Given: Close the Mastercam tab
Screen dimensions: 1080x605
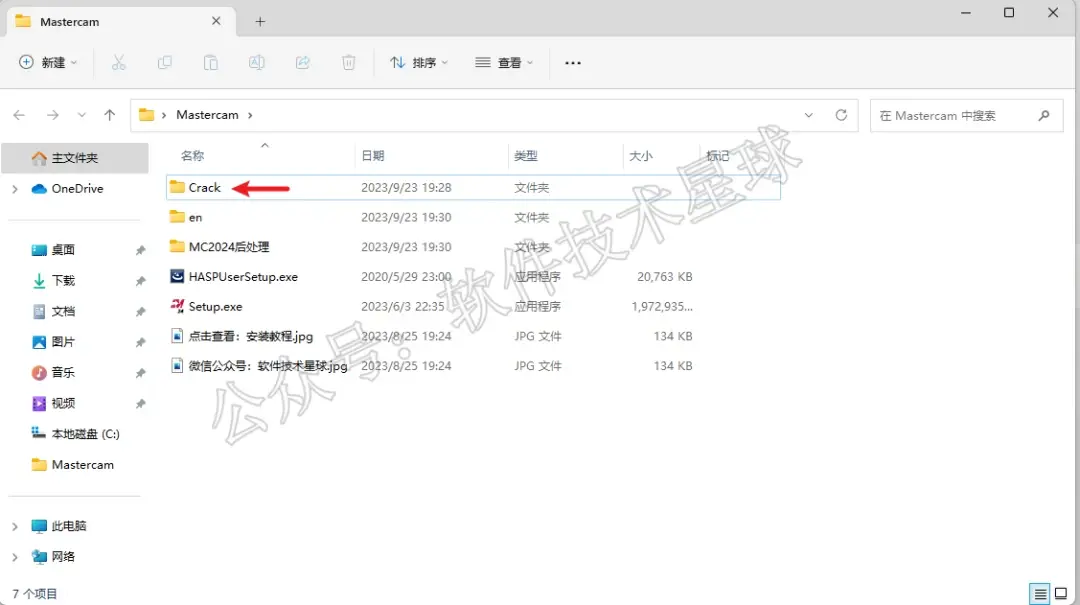Looking at the screenshot, I should [216, 21].
